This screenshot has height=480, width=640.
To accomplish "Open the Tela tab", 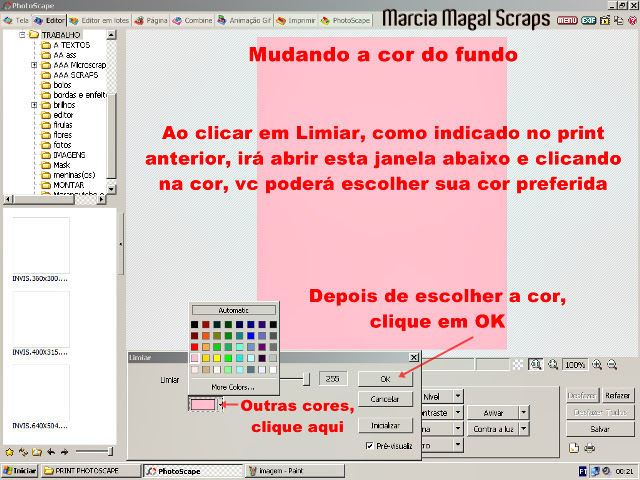I will point(16,20).
